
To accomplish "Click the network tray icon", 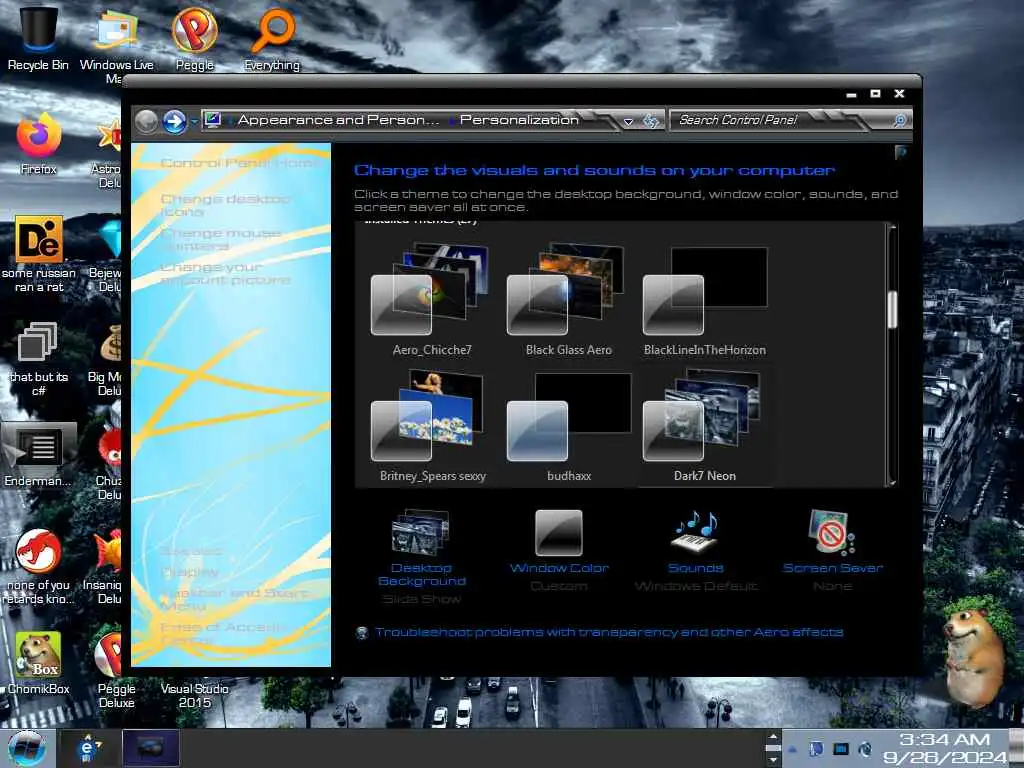I will 841,749.
